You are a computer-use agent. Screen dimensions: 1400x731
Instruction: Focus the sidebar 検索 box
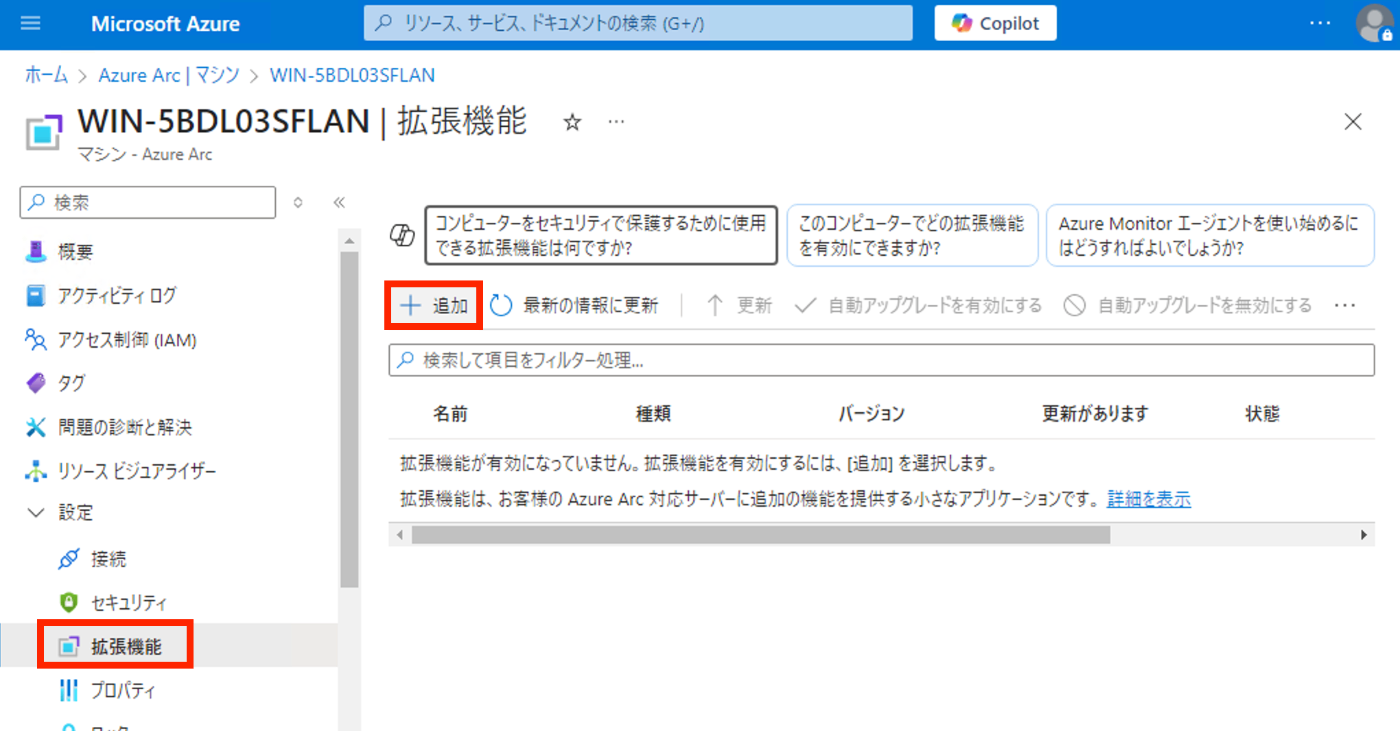coord(148,202)
